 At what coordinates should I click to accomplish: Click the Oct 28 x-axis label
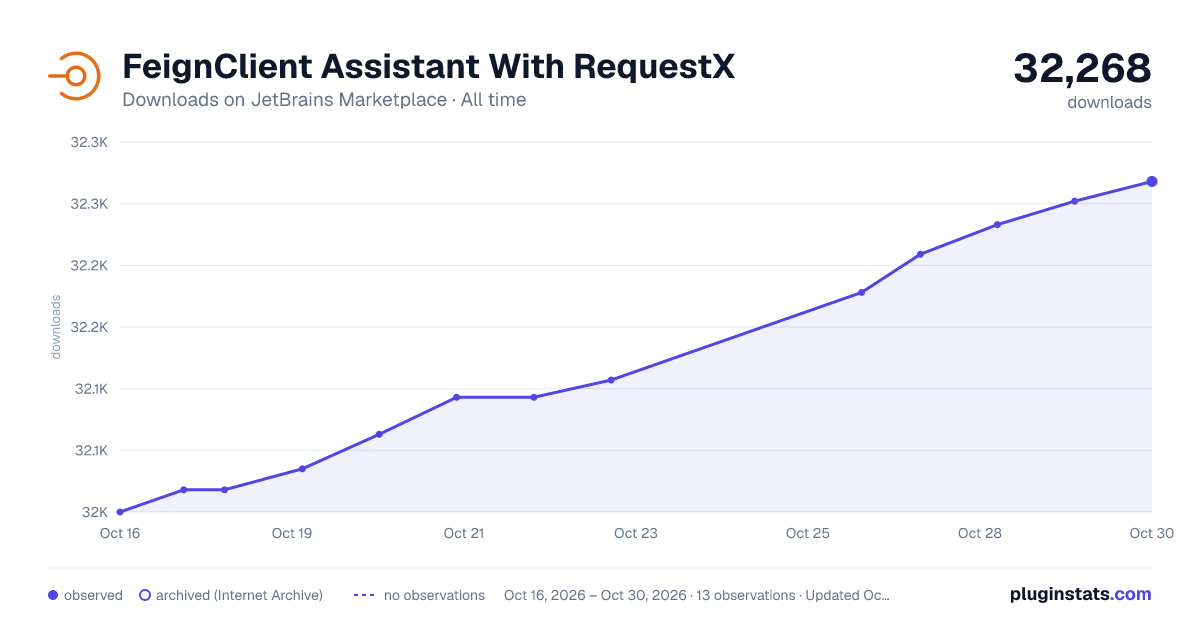(980, 533)
